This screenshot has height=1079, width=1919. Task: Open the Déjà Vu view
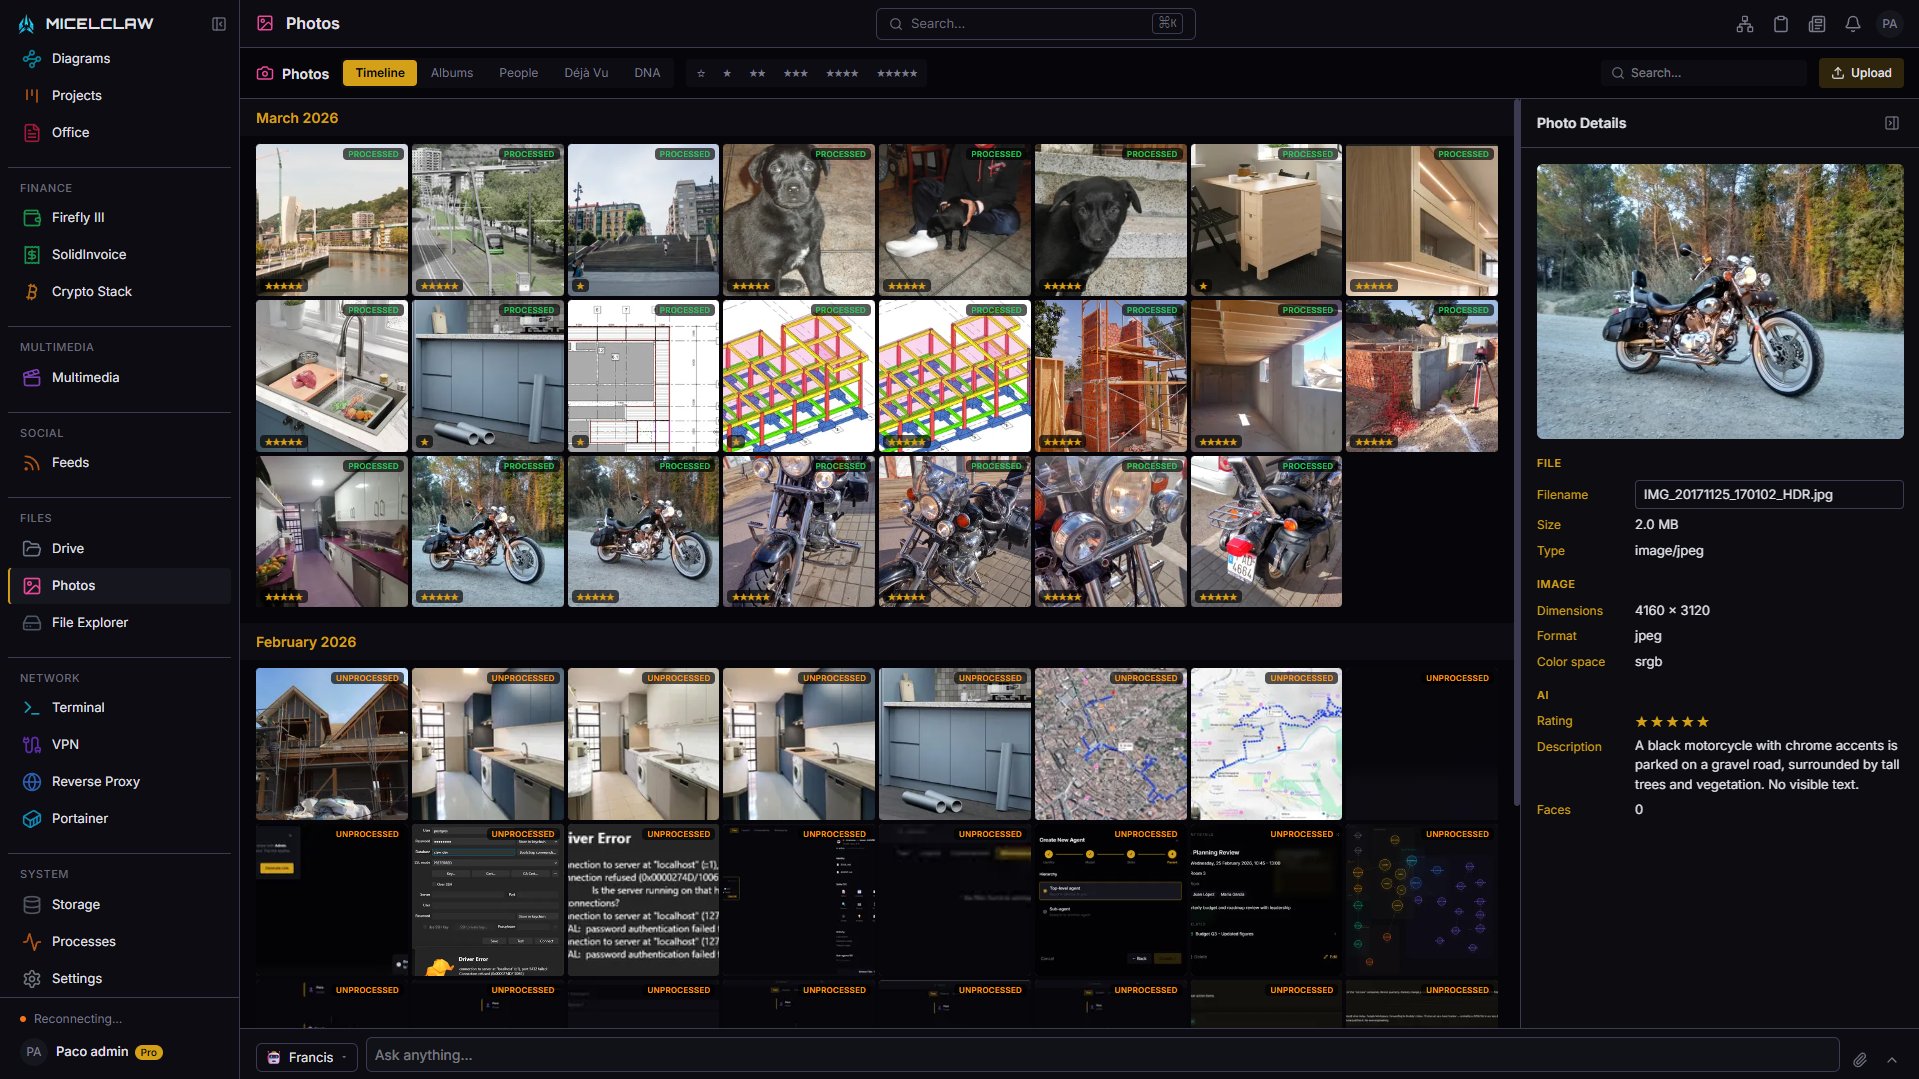click(586, 72)
